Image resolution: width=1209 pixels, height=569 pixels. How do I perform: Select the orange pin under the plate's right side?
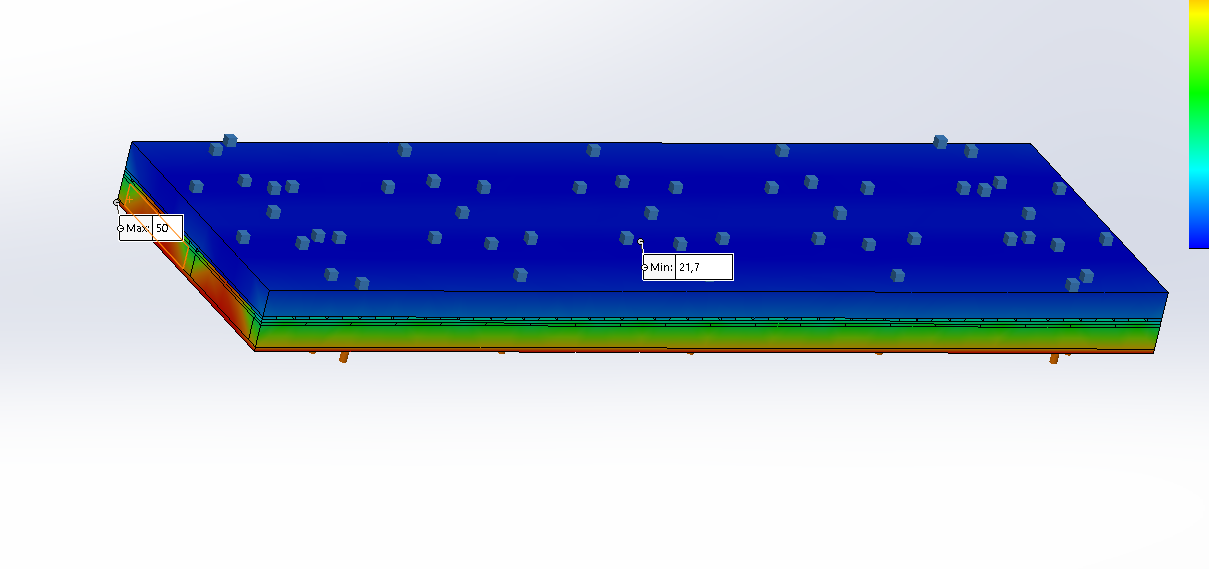click(1053, 357)
